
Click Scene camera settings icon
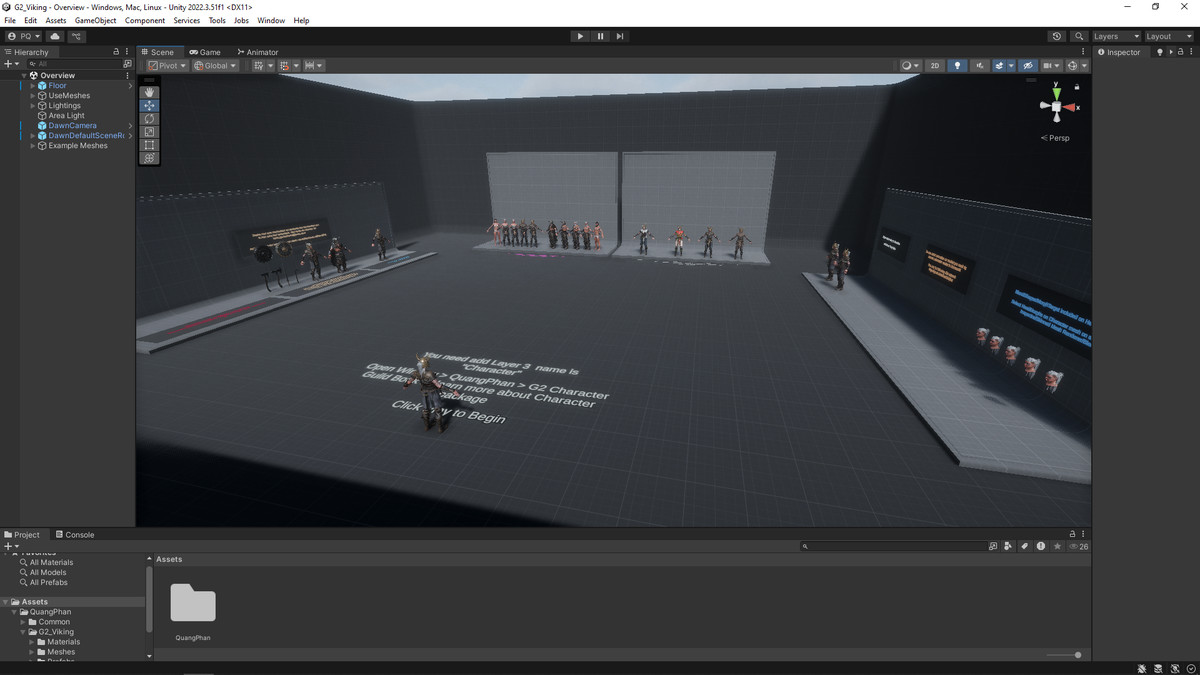1051,66
